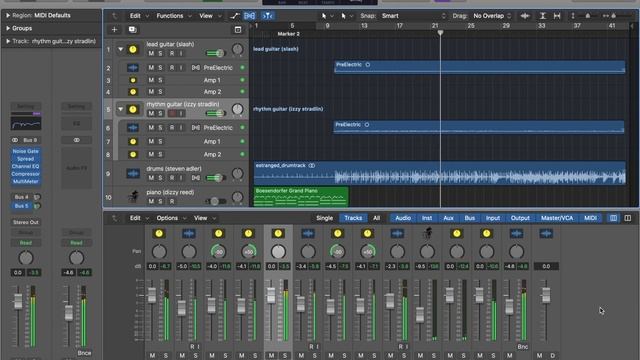Viewport: 640px width, 360px height.
Task: Mute the lead guitar (slash) track
Action: tap(151, 53)
